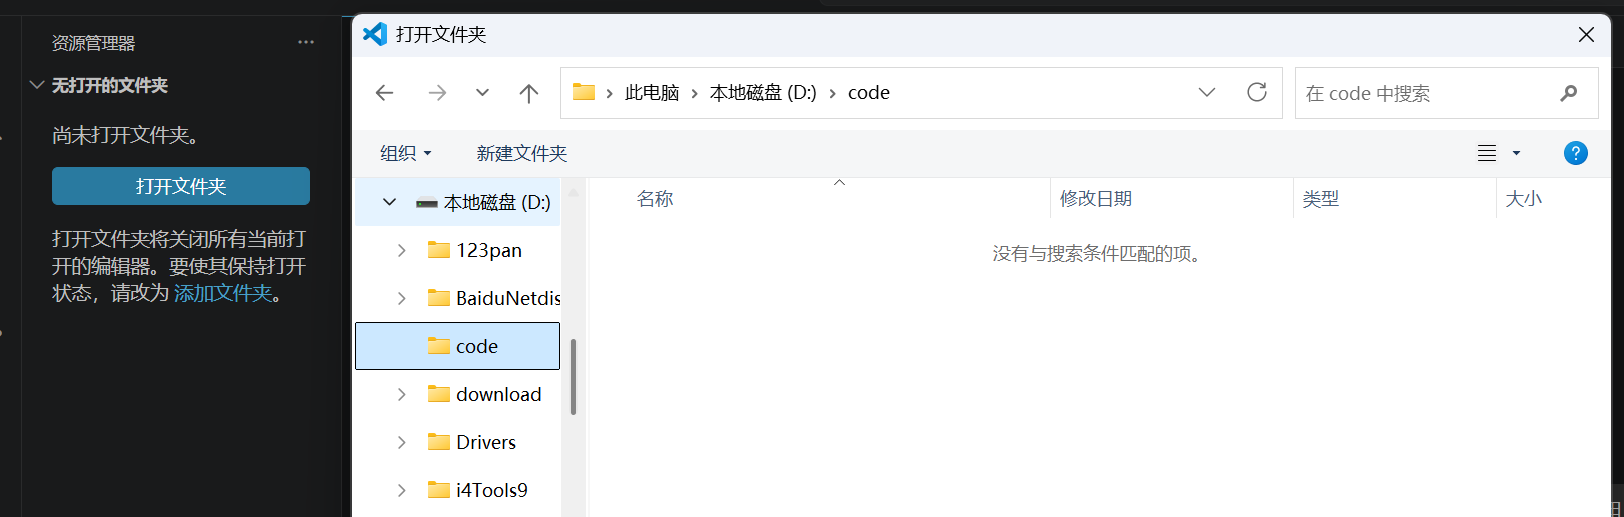Screen dimensions: 1624x517
Task: Click 添加文件夹 link in VS Code
Action: tap(223, 293)
